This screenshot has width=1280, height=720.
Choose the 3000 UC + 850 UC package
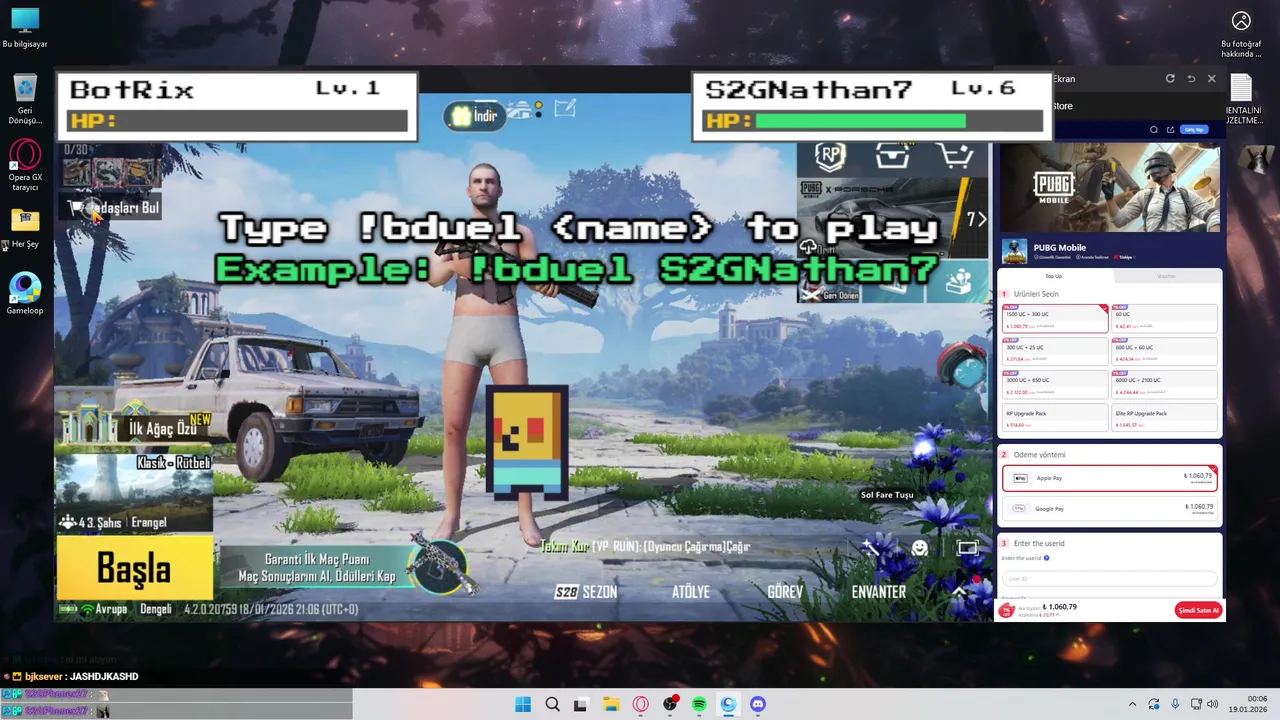(x=1055, y=385)
